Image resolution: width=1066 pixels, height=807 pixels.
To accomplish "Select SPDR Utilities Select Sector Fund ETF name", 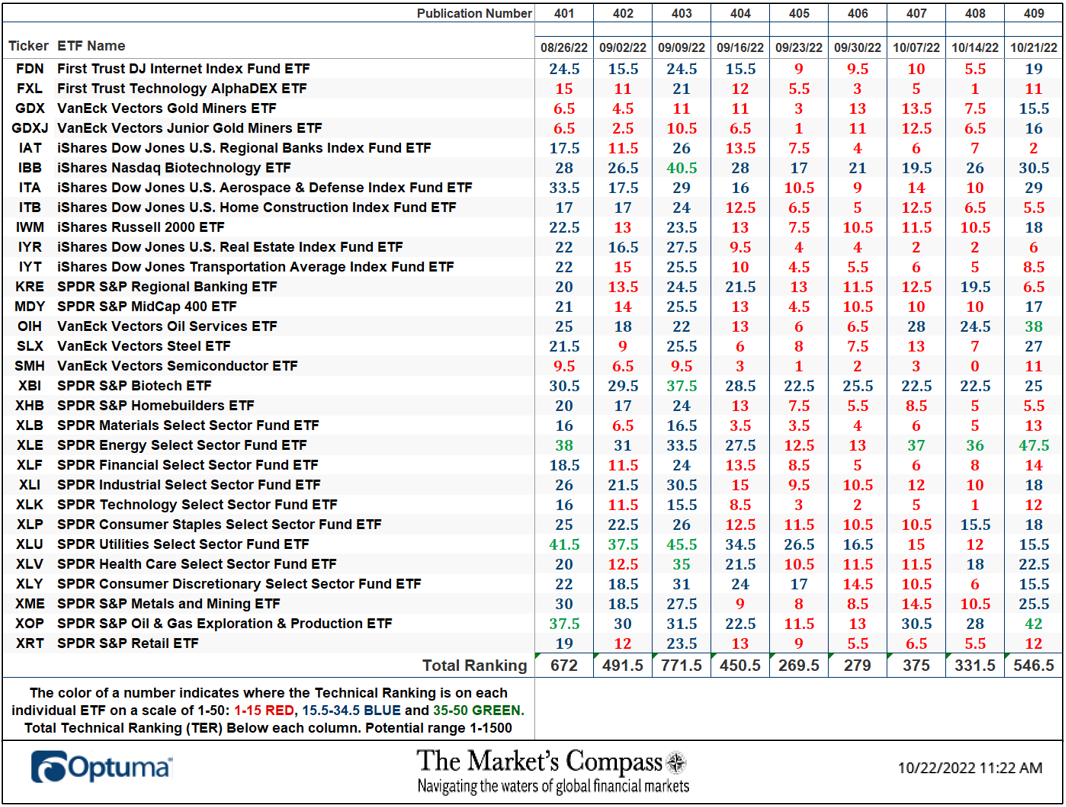I will pos(183,544).
